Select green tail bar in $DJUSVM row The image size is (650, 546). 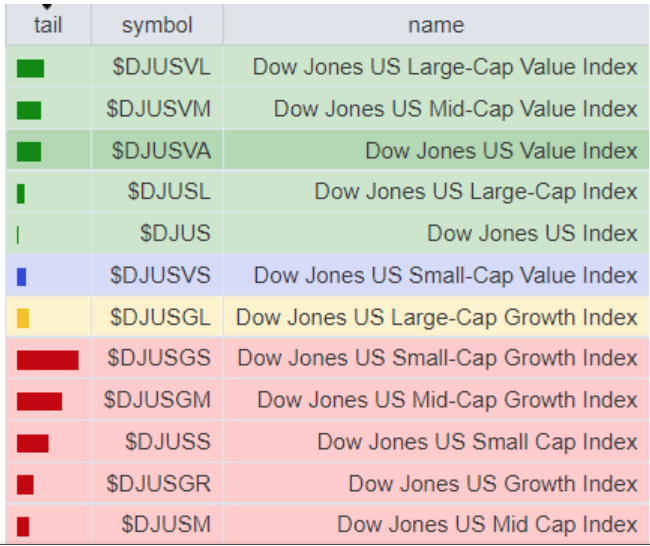[x=29, y=110]
